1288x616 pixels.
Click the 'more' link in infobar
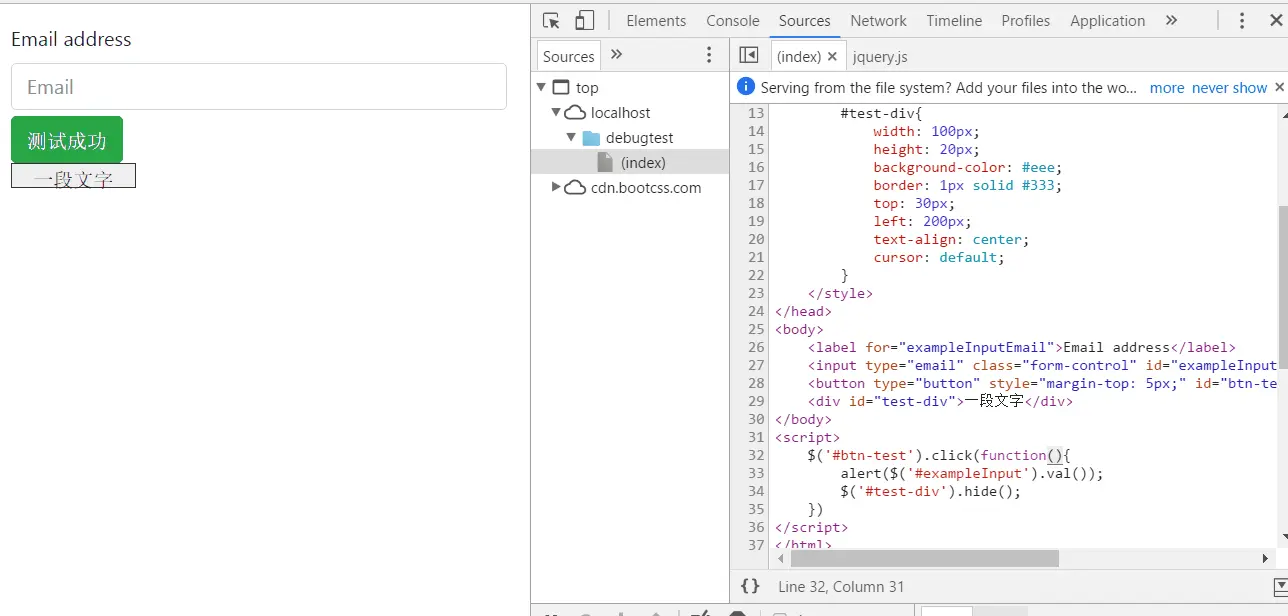pyautogui.click(x=1167, y=88)
